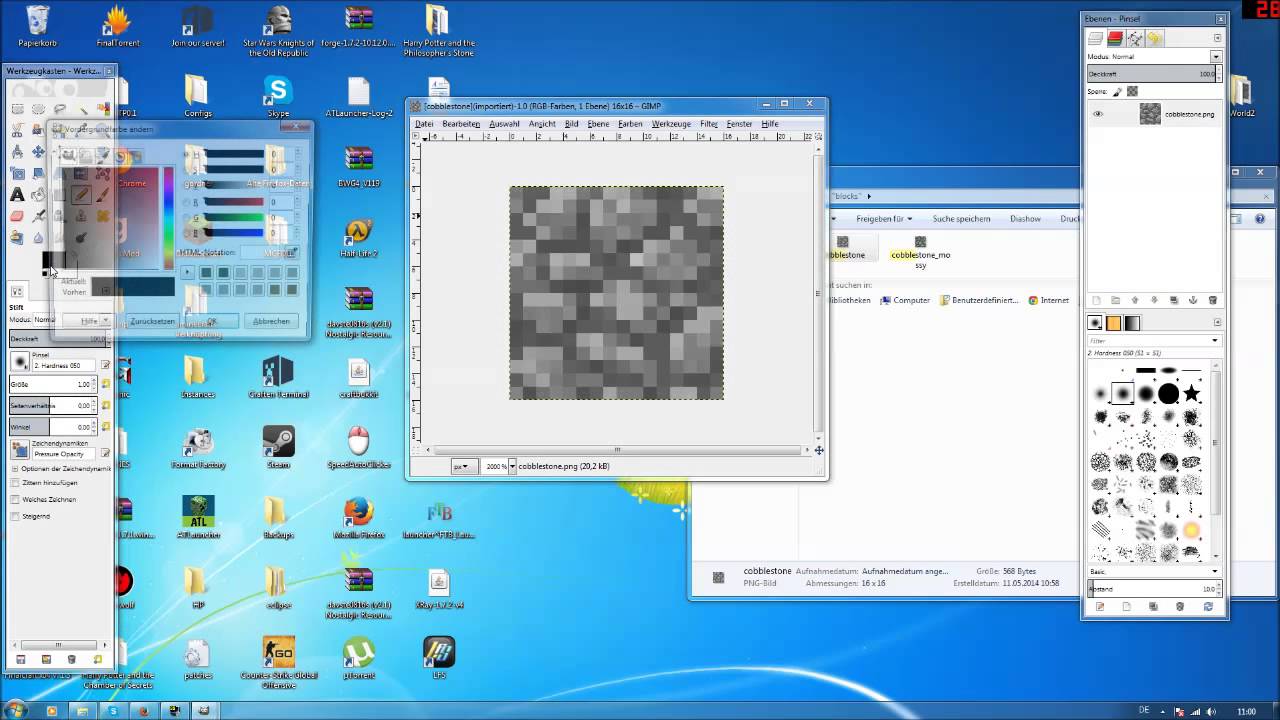Click Abbrechen in color dialog
The image size is (1280, 720).
pyautogui.click(x=271, y=321)
